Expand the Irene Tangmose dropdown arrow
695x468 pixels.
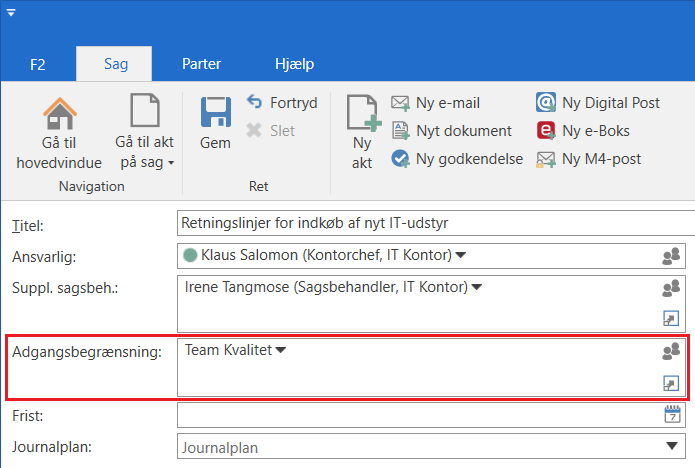[477, 288]
